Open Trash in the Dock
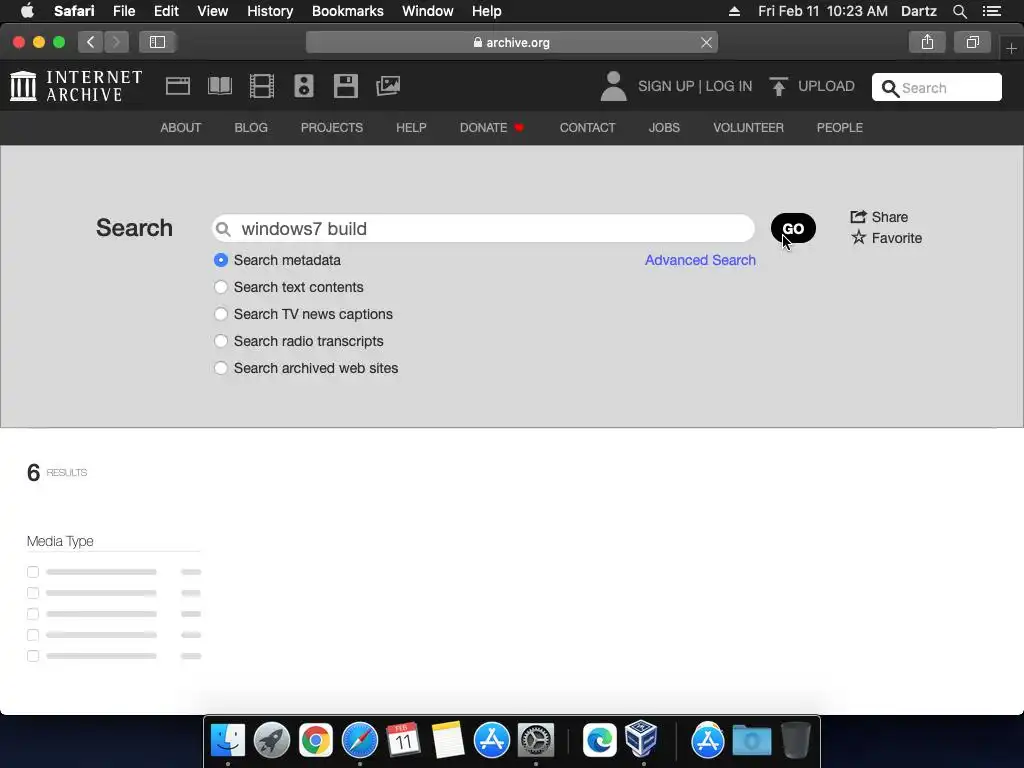Viewport: 1024px width, 768px height. pos(795,741)
